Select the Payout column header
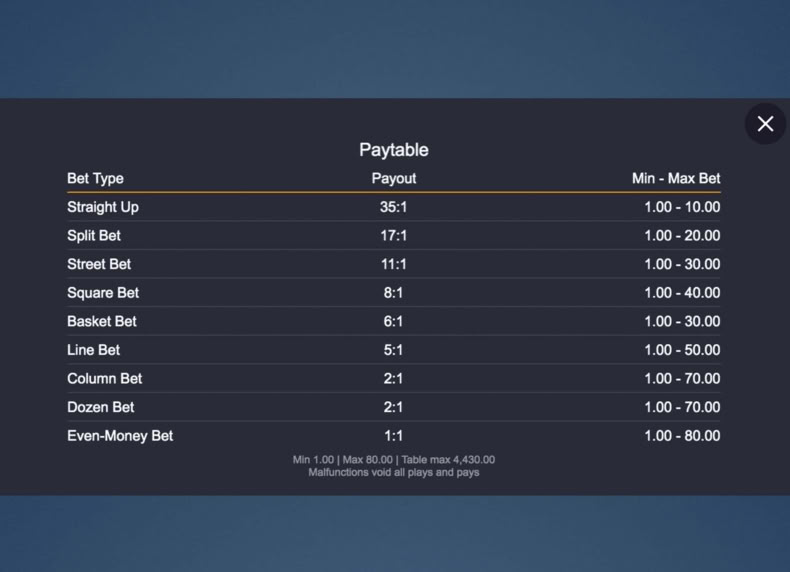 pyautogui.click(x=393, y=178)
